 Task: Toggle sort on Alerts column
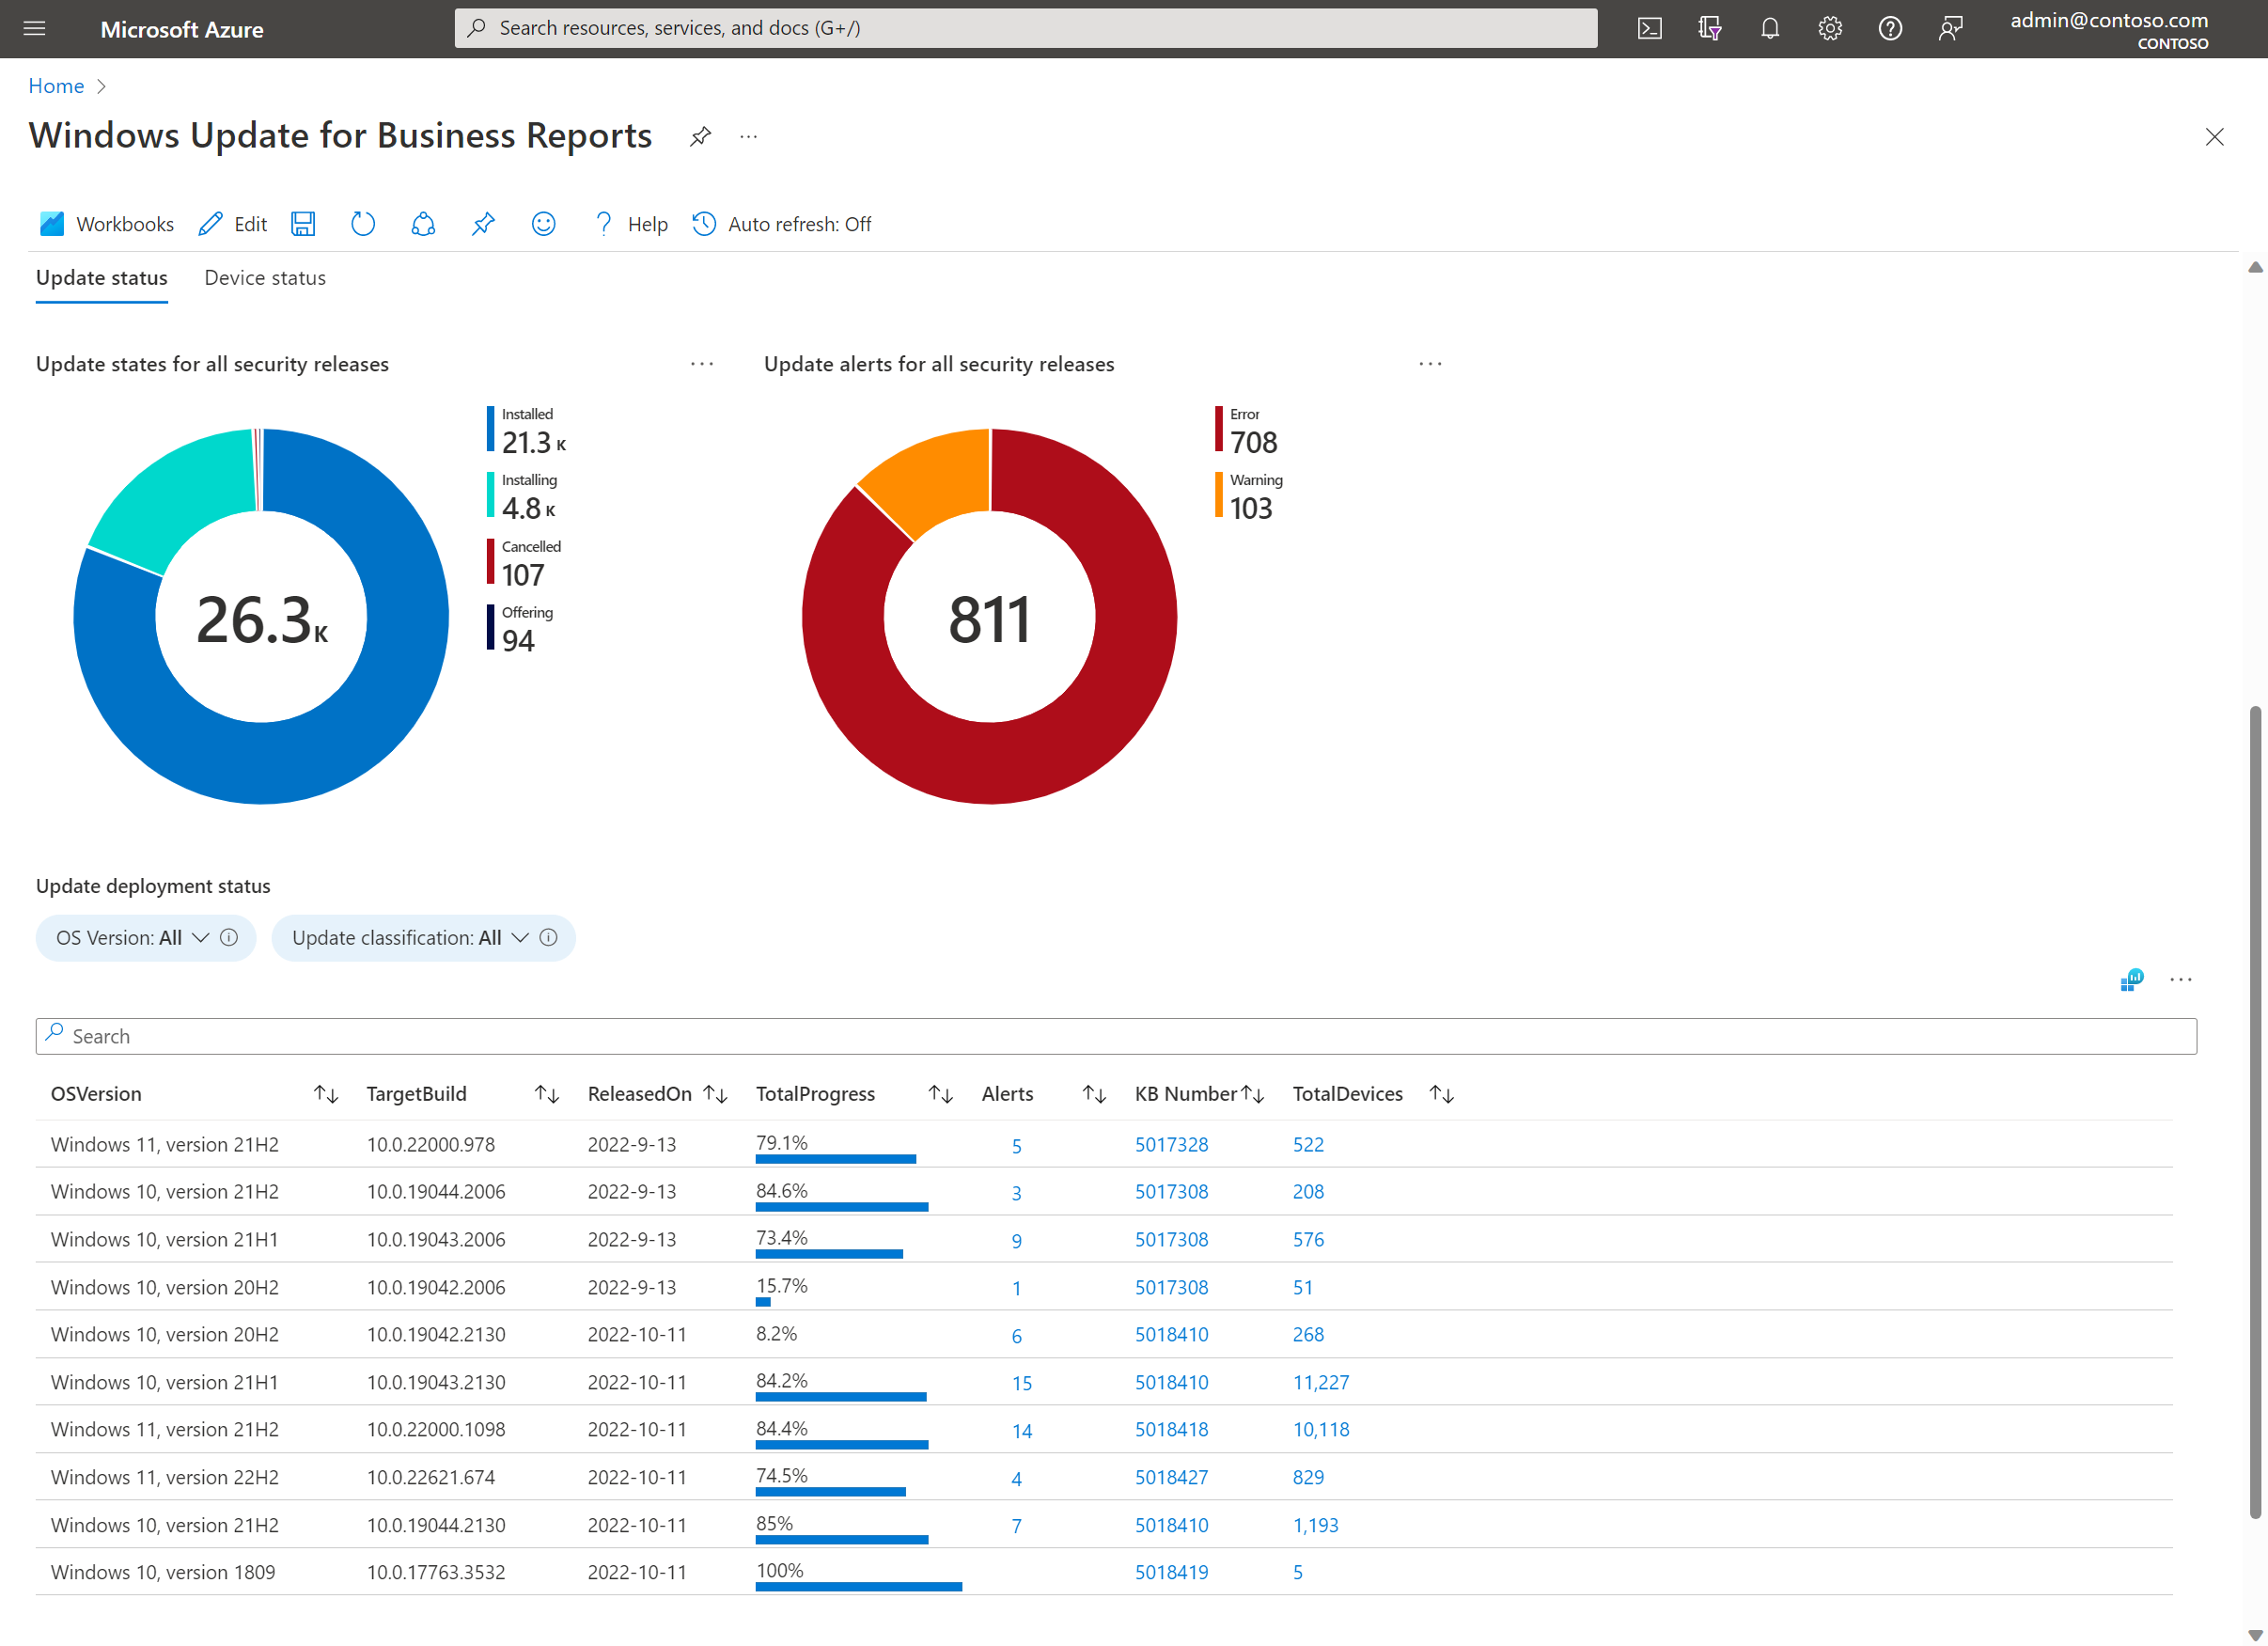1094,1094
